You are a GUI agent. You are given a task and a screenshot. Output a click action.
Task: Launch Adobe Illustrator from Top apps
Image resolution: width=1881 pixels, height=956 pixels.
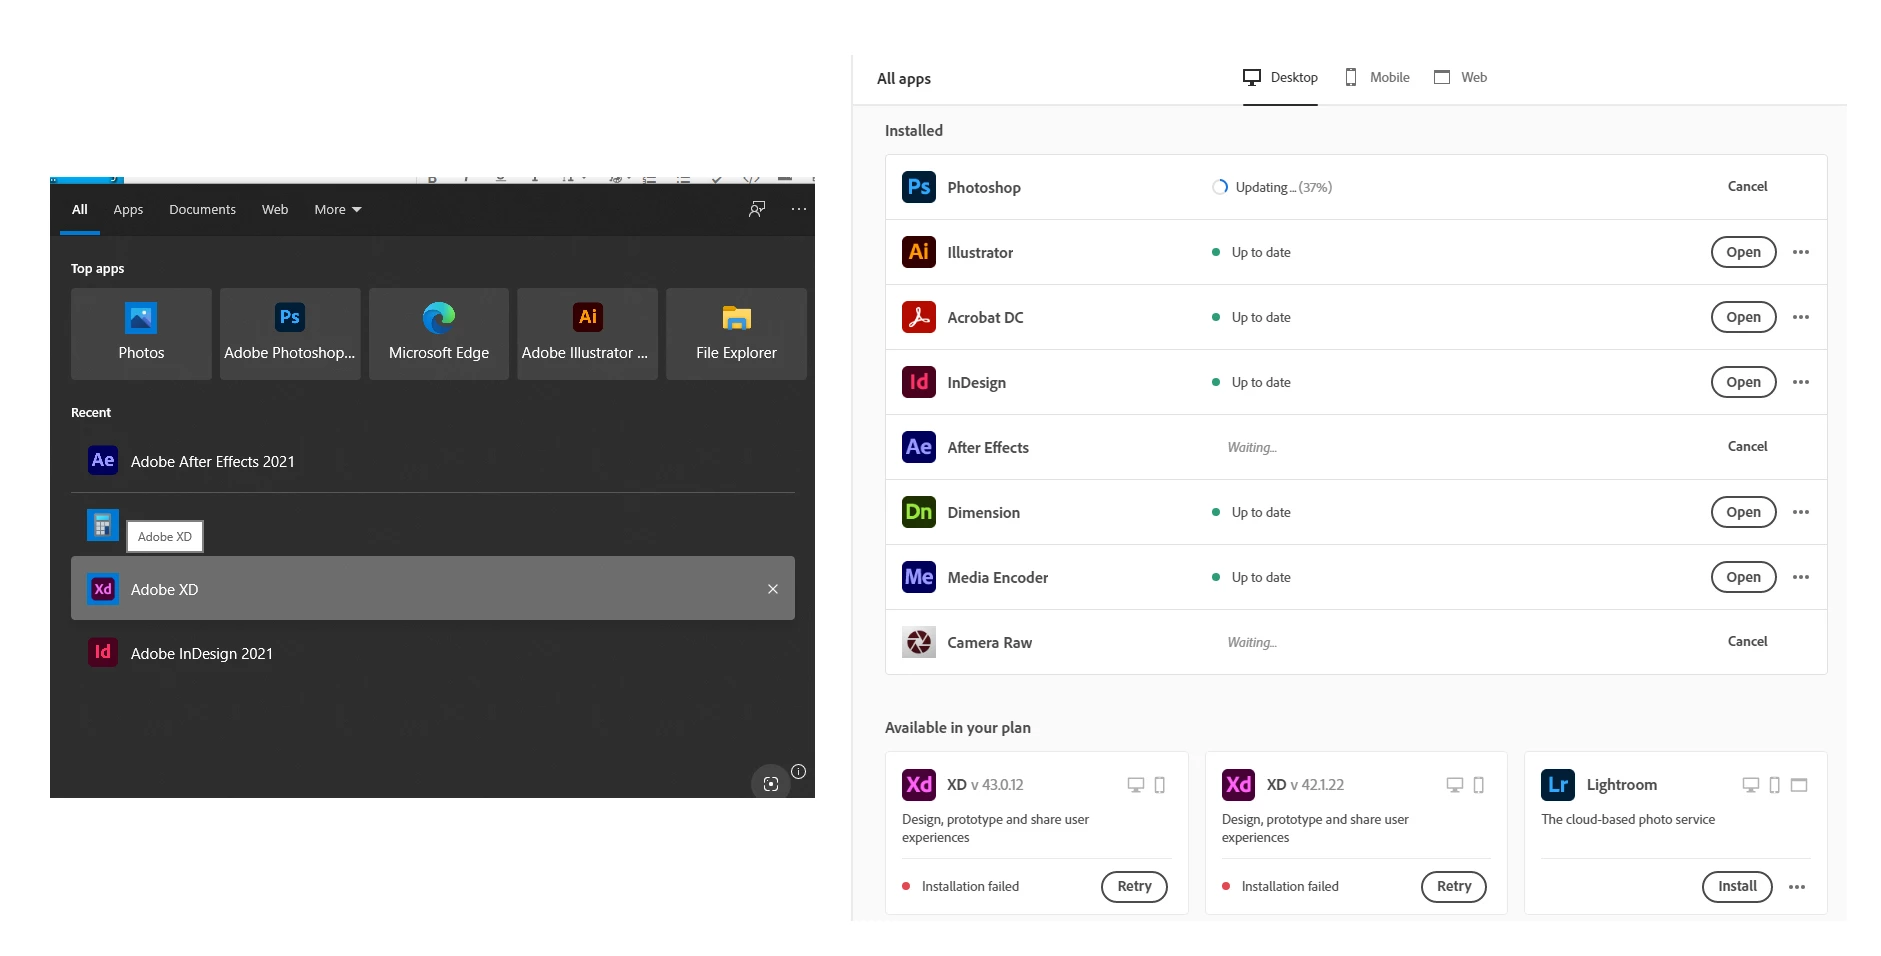click(x=587, y=333)
